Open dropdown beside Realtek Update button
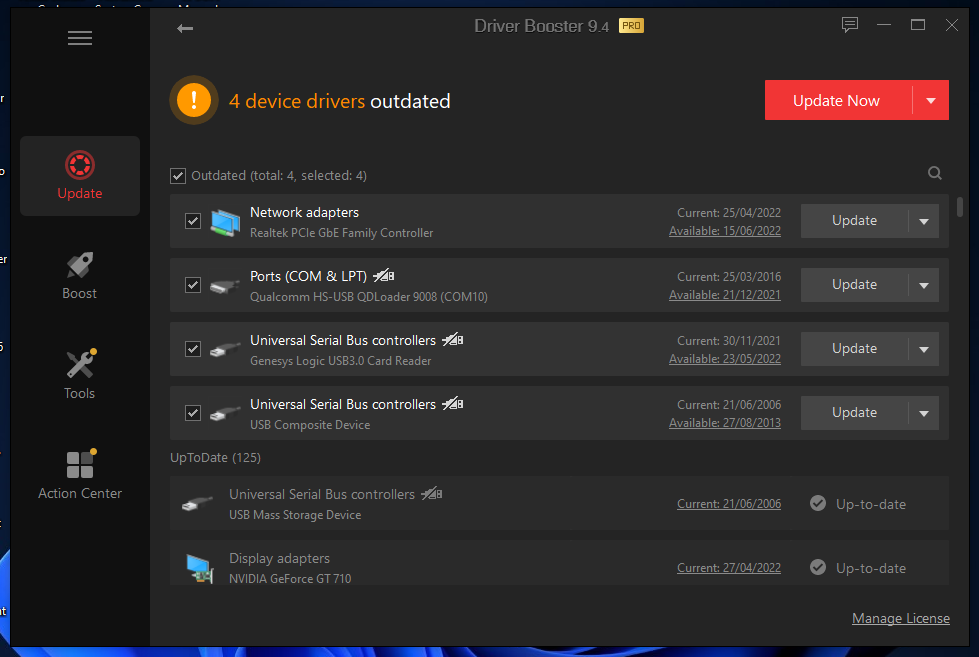Viewport: 979px width, 657px height. (923, 221)
